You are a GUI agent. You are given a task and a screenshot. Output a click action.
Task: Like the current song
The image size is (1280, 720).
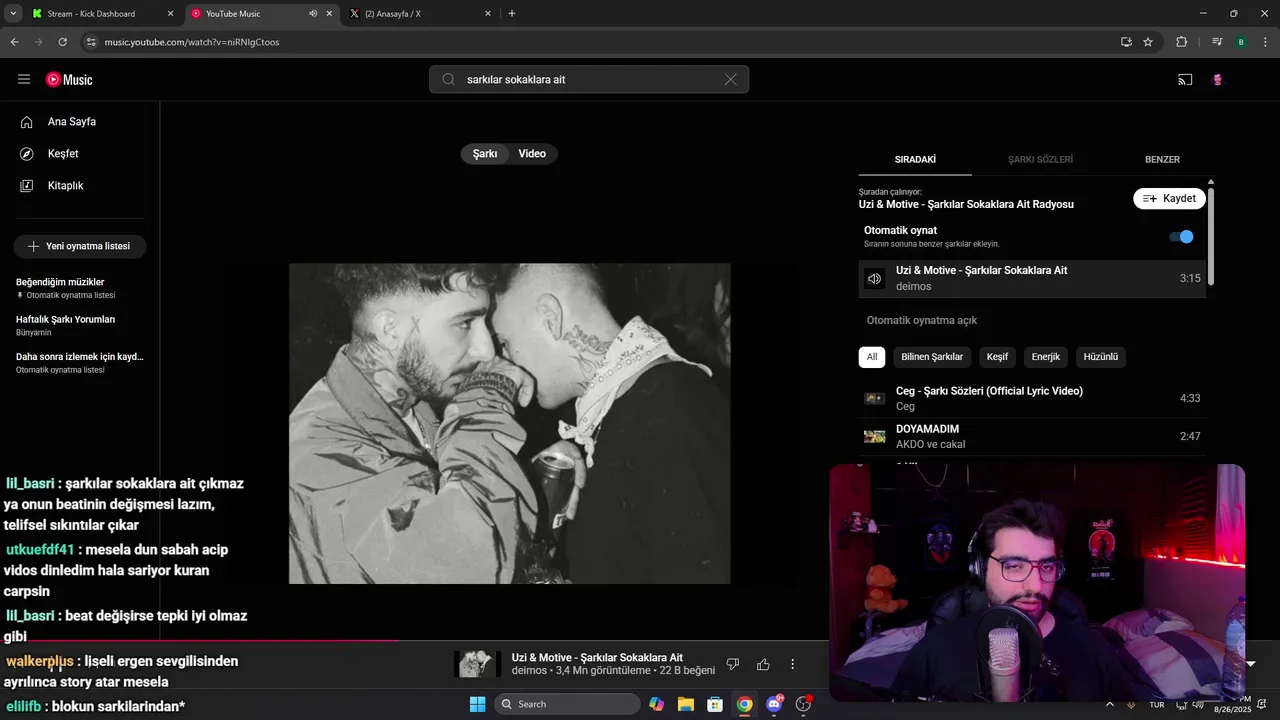pos(763,664)
